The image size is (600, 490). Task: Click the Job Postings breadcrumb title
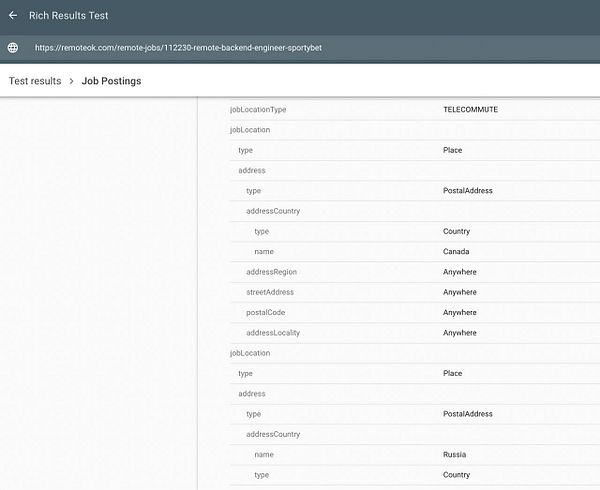click(x=111, y=81)
